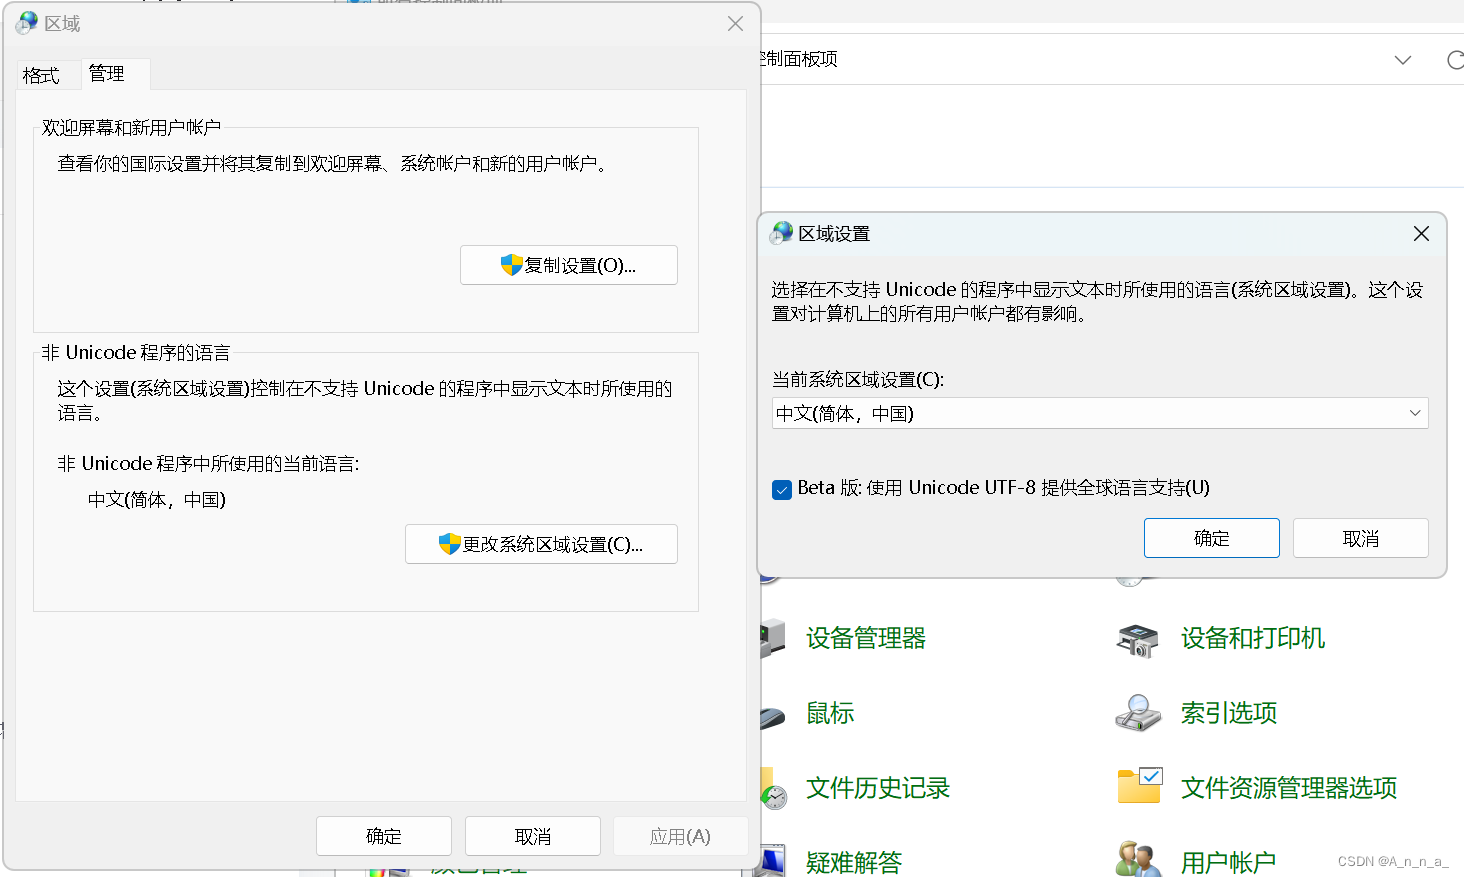Image resolution: width=1464 pixels, height=877 pixels.
Task: Cancel the 区域设置 dialog via 取消
Action: 1360,538
